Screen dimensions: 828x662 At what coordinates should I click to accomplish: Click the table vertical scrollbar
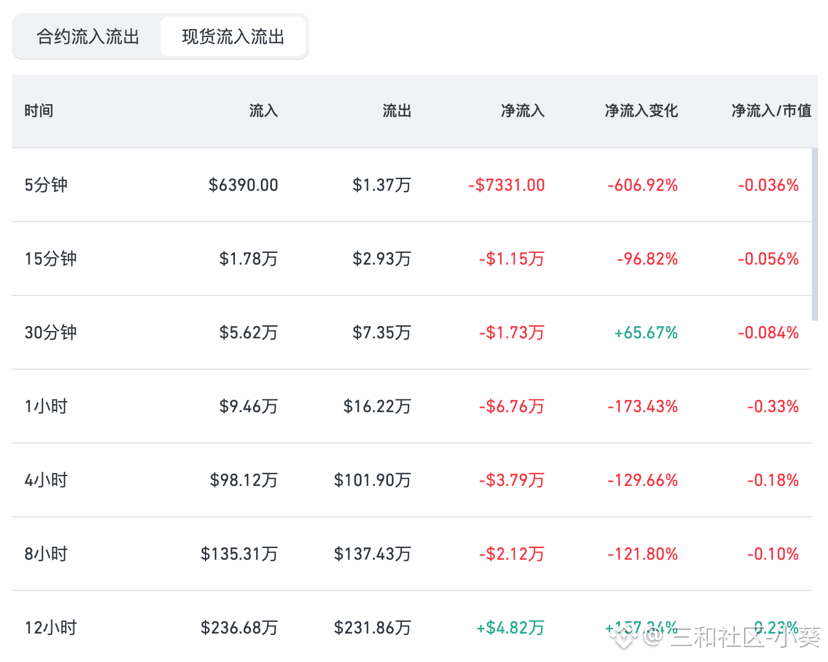pyautogui.click(x=815, y=234)
